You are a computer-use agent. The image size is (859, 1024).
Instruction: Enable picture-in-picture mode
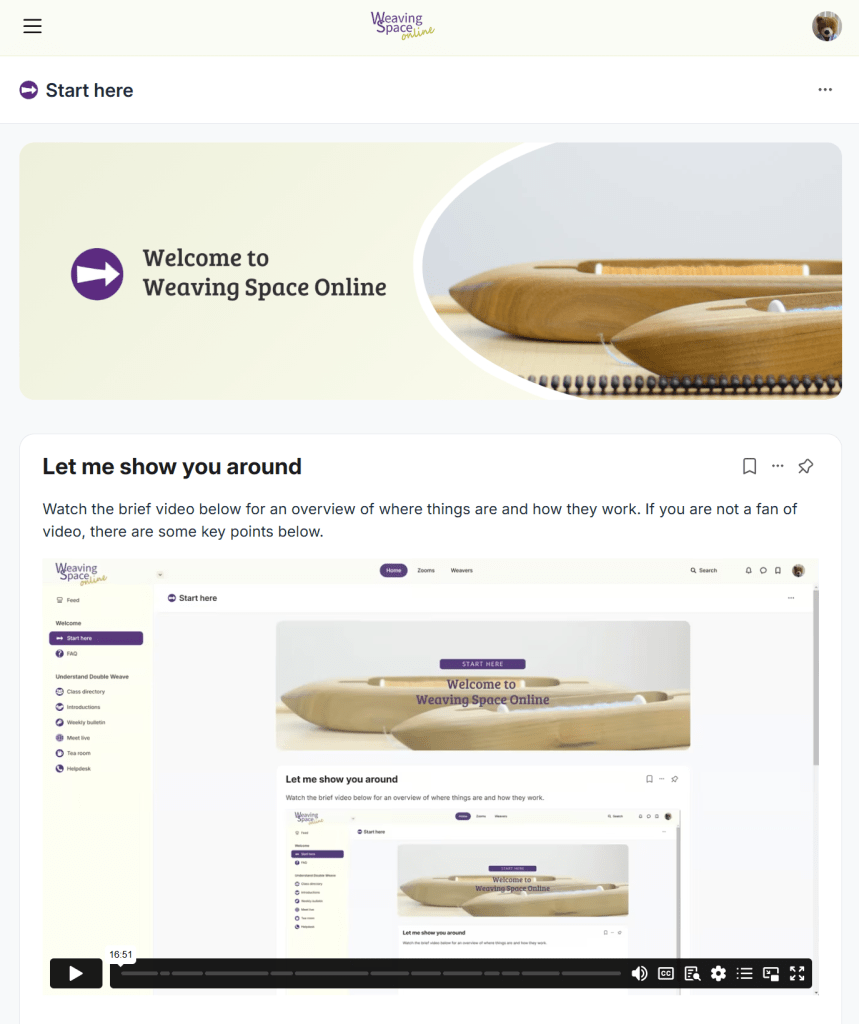click(x=771, y=974)
